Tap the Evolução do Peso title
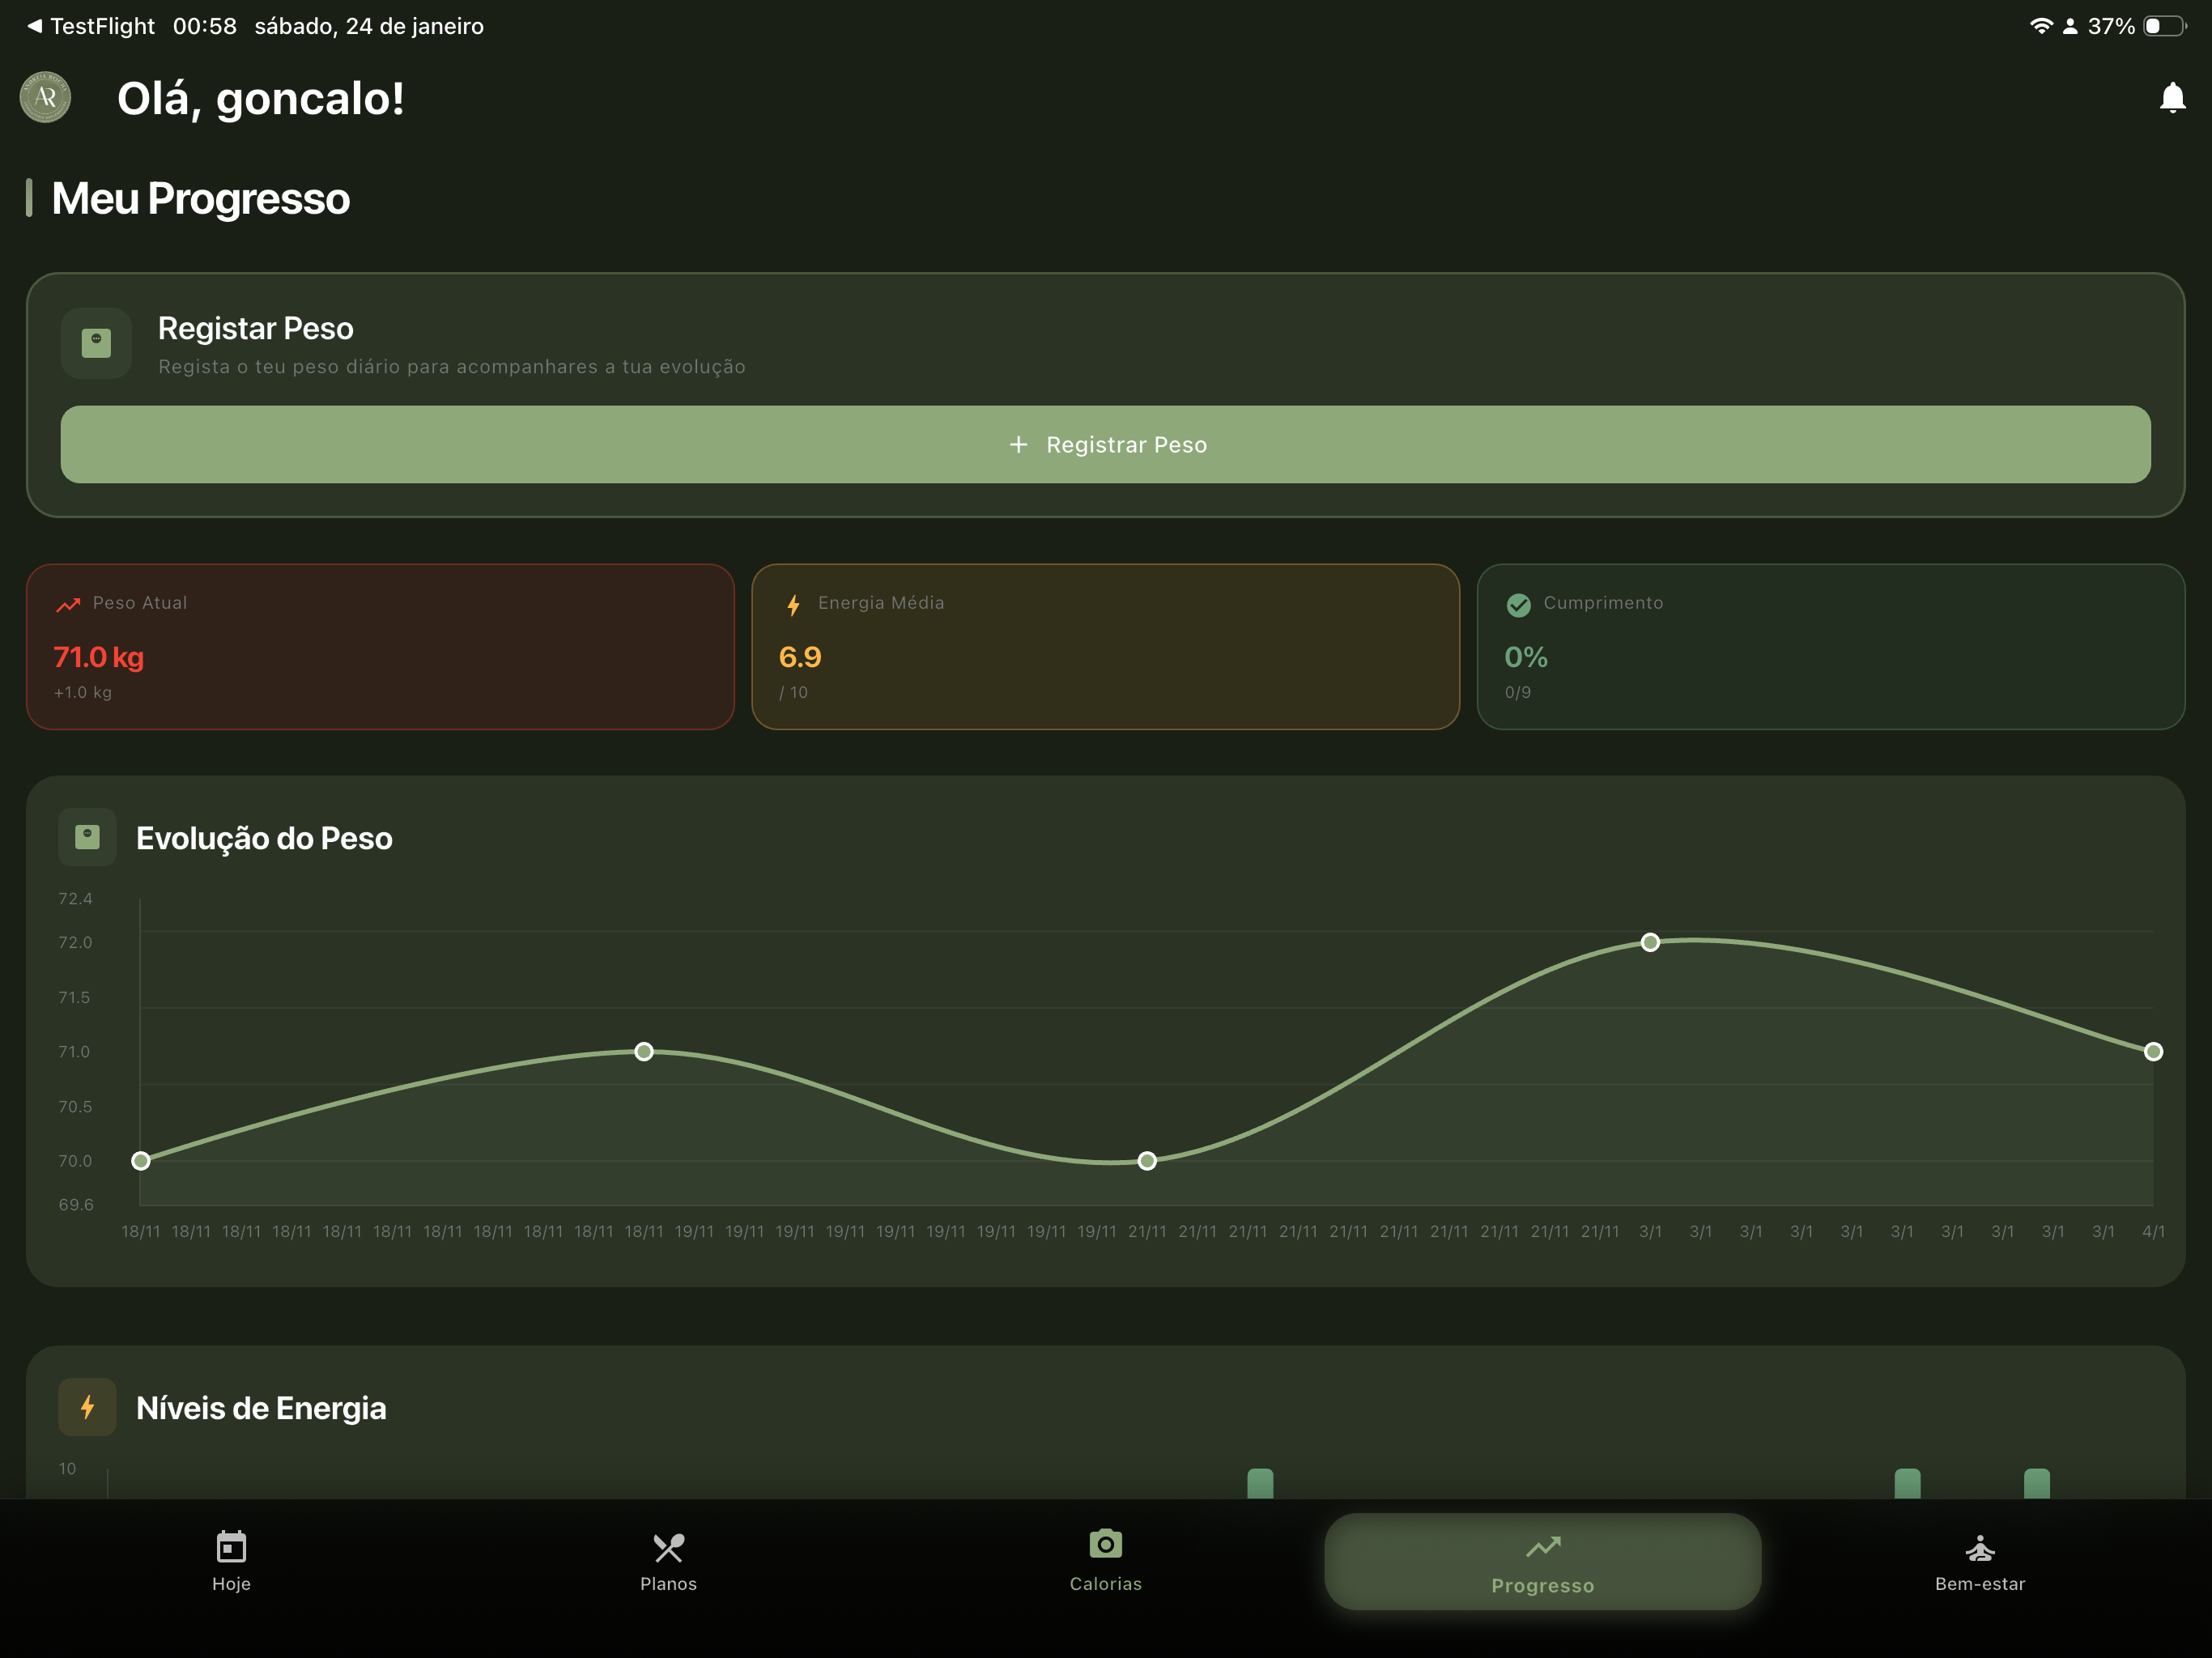Image resolution: width=2212 pixels, height=1658 pixels. click(x=264, y=838)
